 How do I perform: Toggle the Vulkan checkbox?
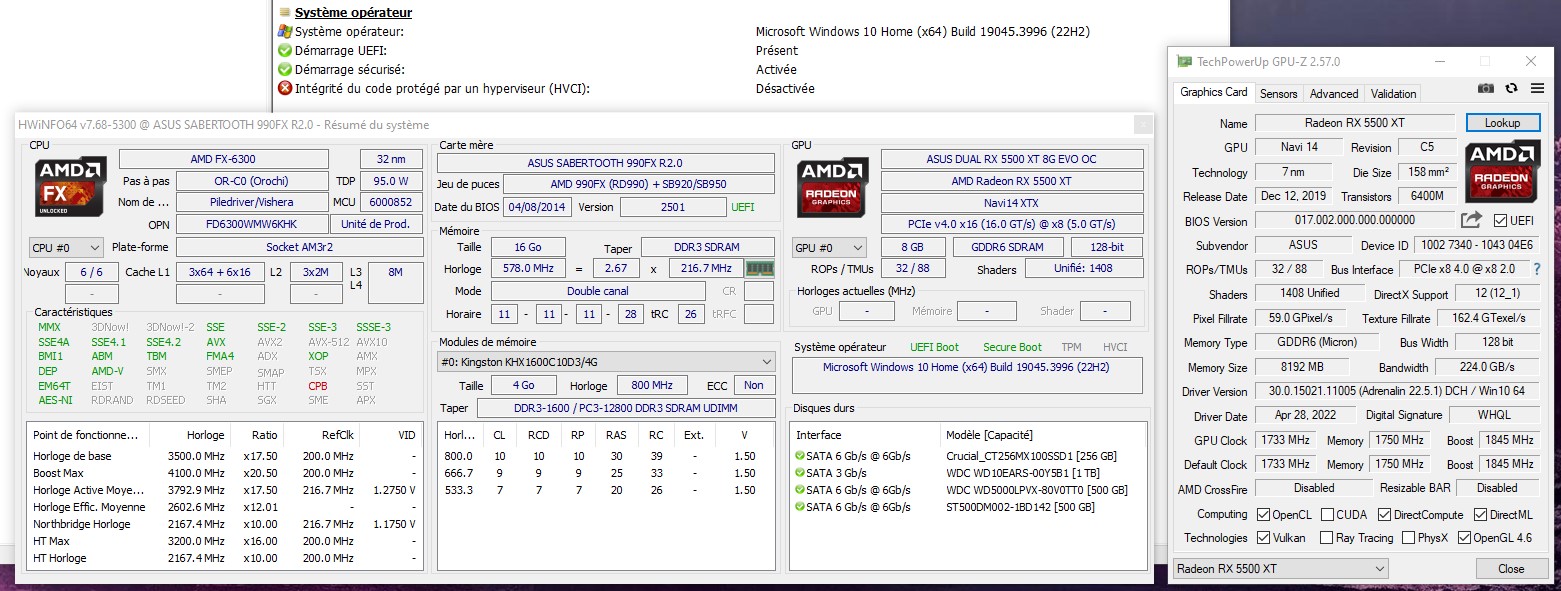click(1265, 538)
